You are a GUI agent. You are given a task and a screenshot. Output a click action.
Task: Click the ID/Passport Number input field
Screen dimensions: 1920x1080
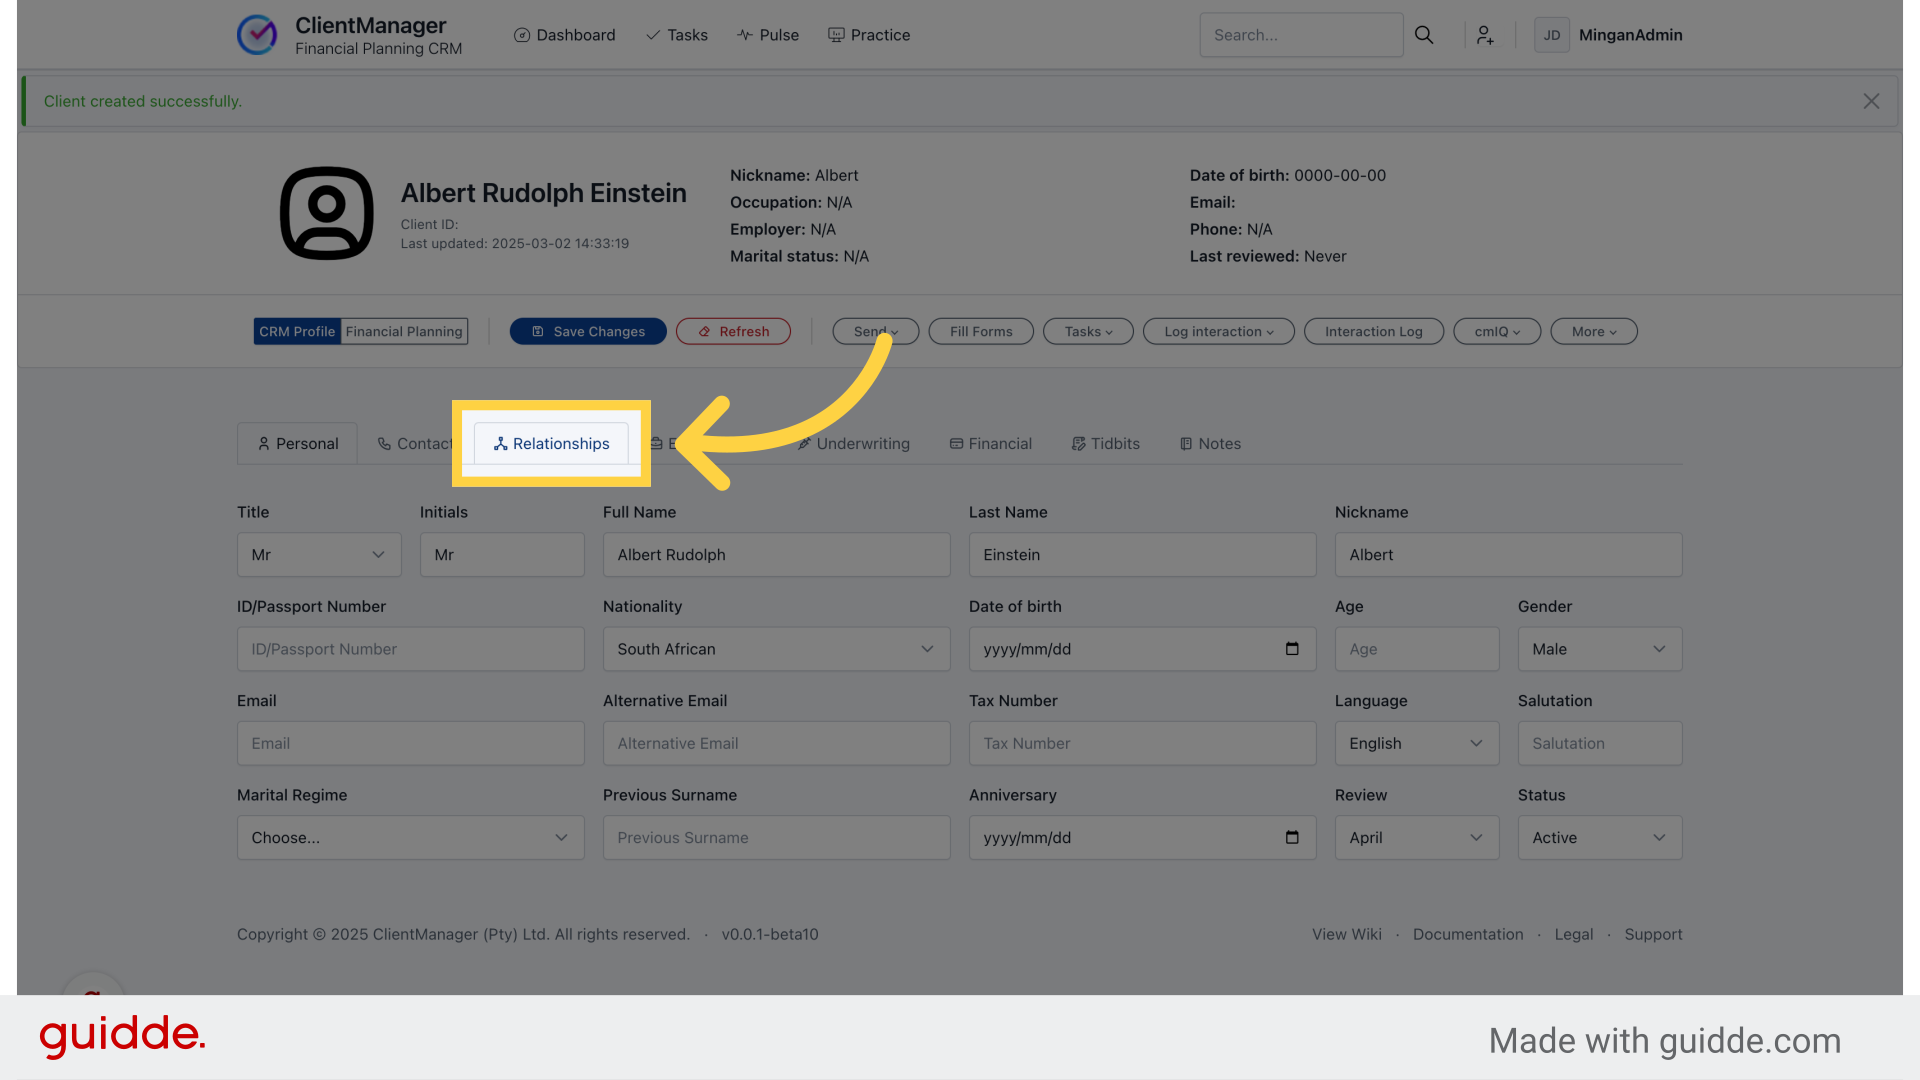coord(410,649)
